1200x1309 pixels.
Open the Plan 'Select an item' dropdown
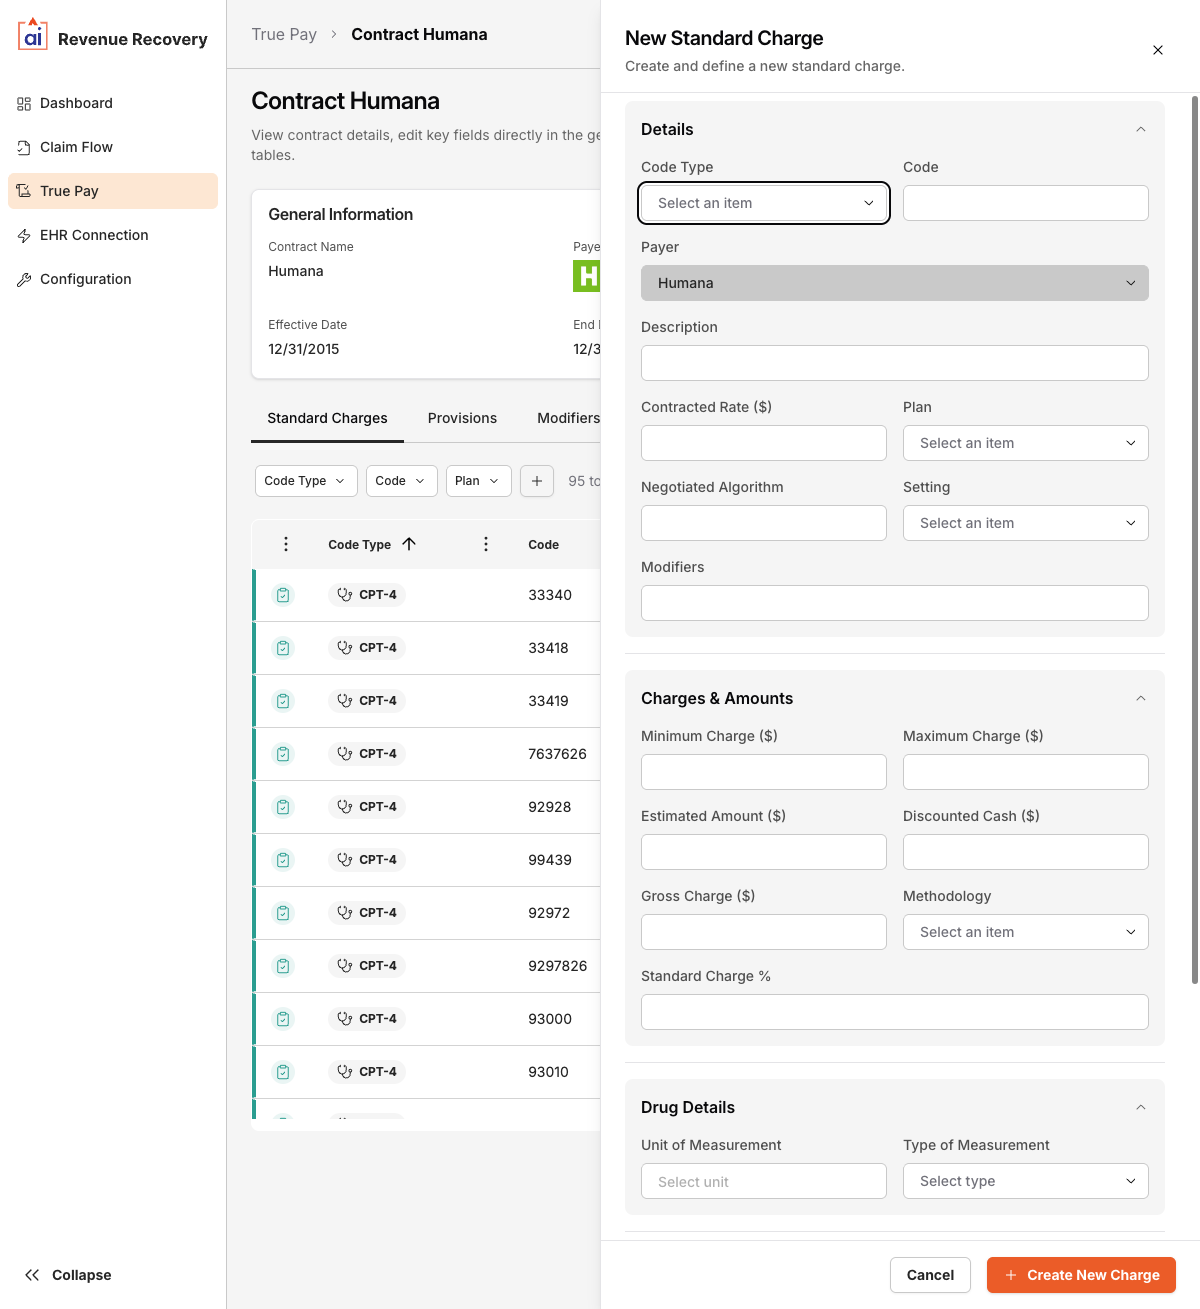click(x=1025, y=443)
